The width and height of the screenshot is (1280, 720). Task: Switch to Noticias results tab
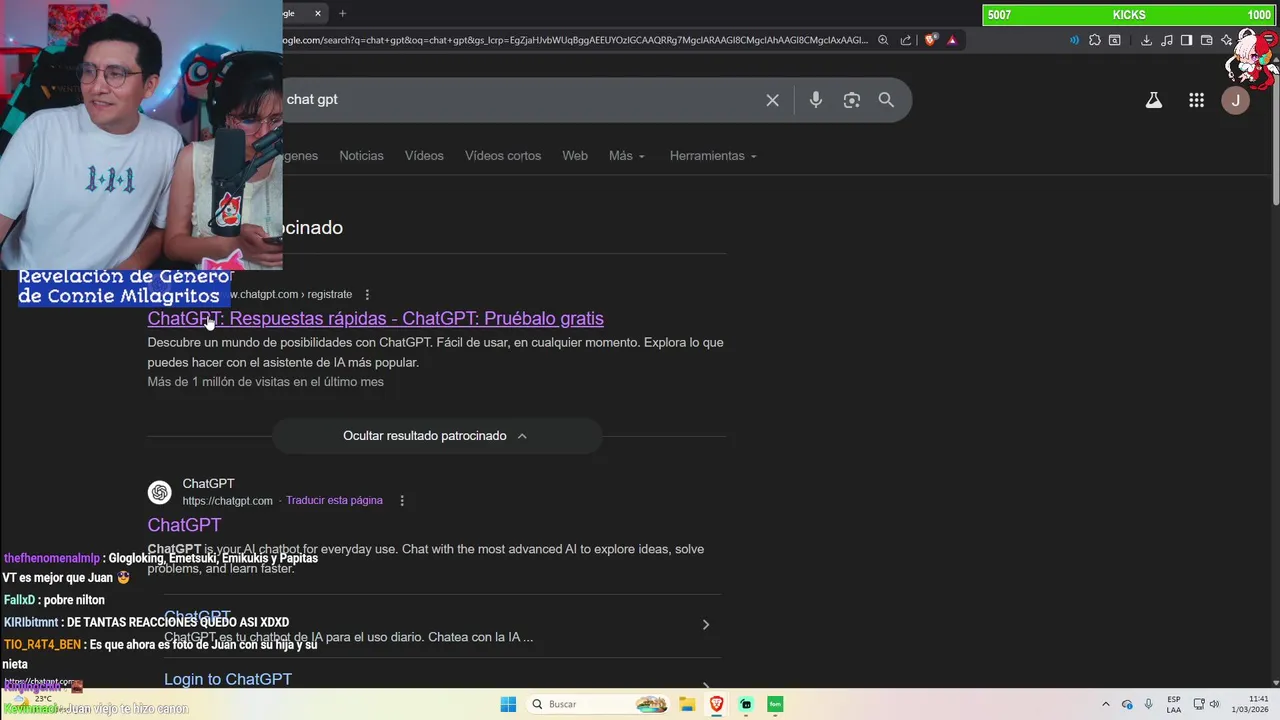tap(361, 156)
